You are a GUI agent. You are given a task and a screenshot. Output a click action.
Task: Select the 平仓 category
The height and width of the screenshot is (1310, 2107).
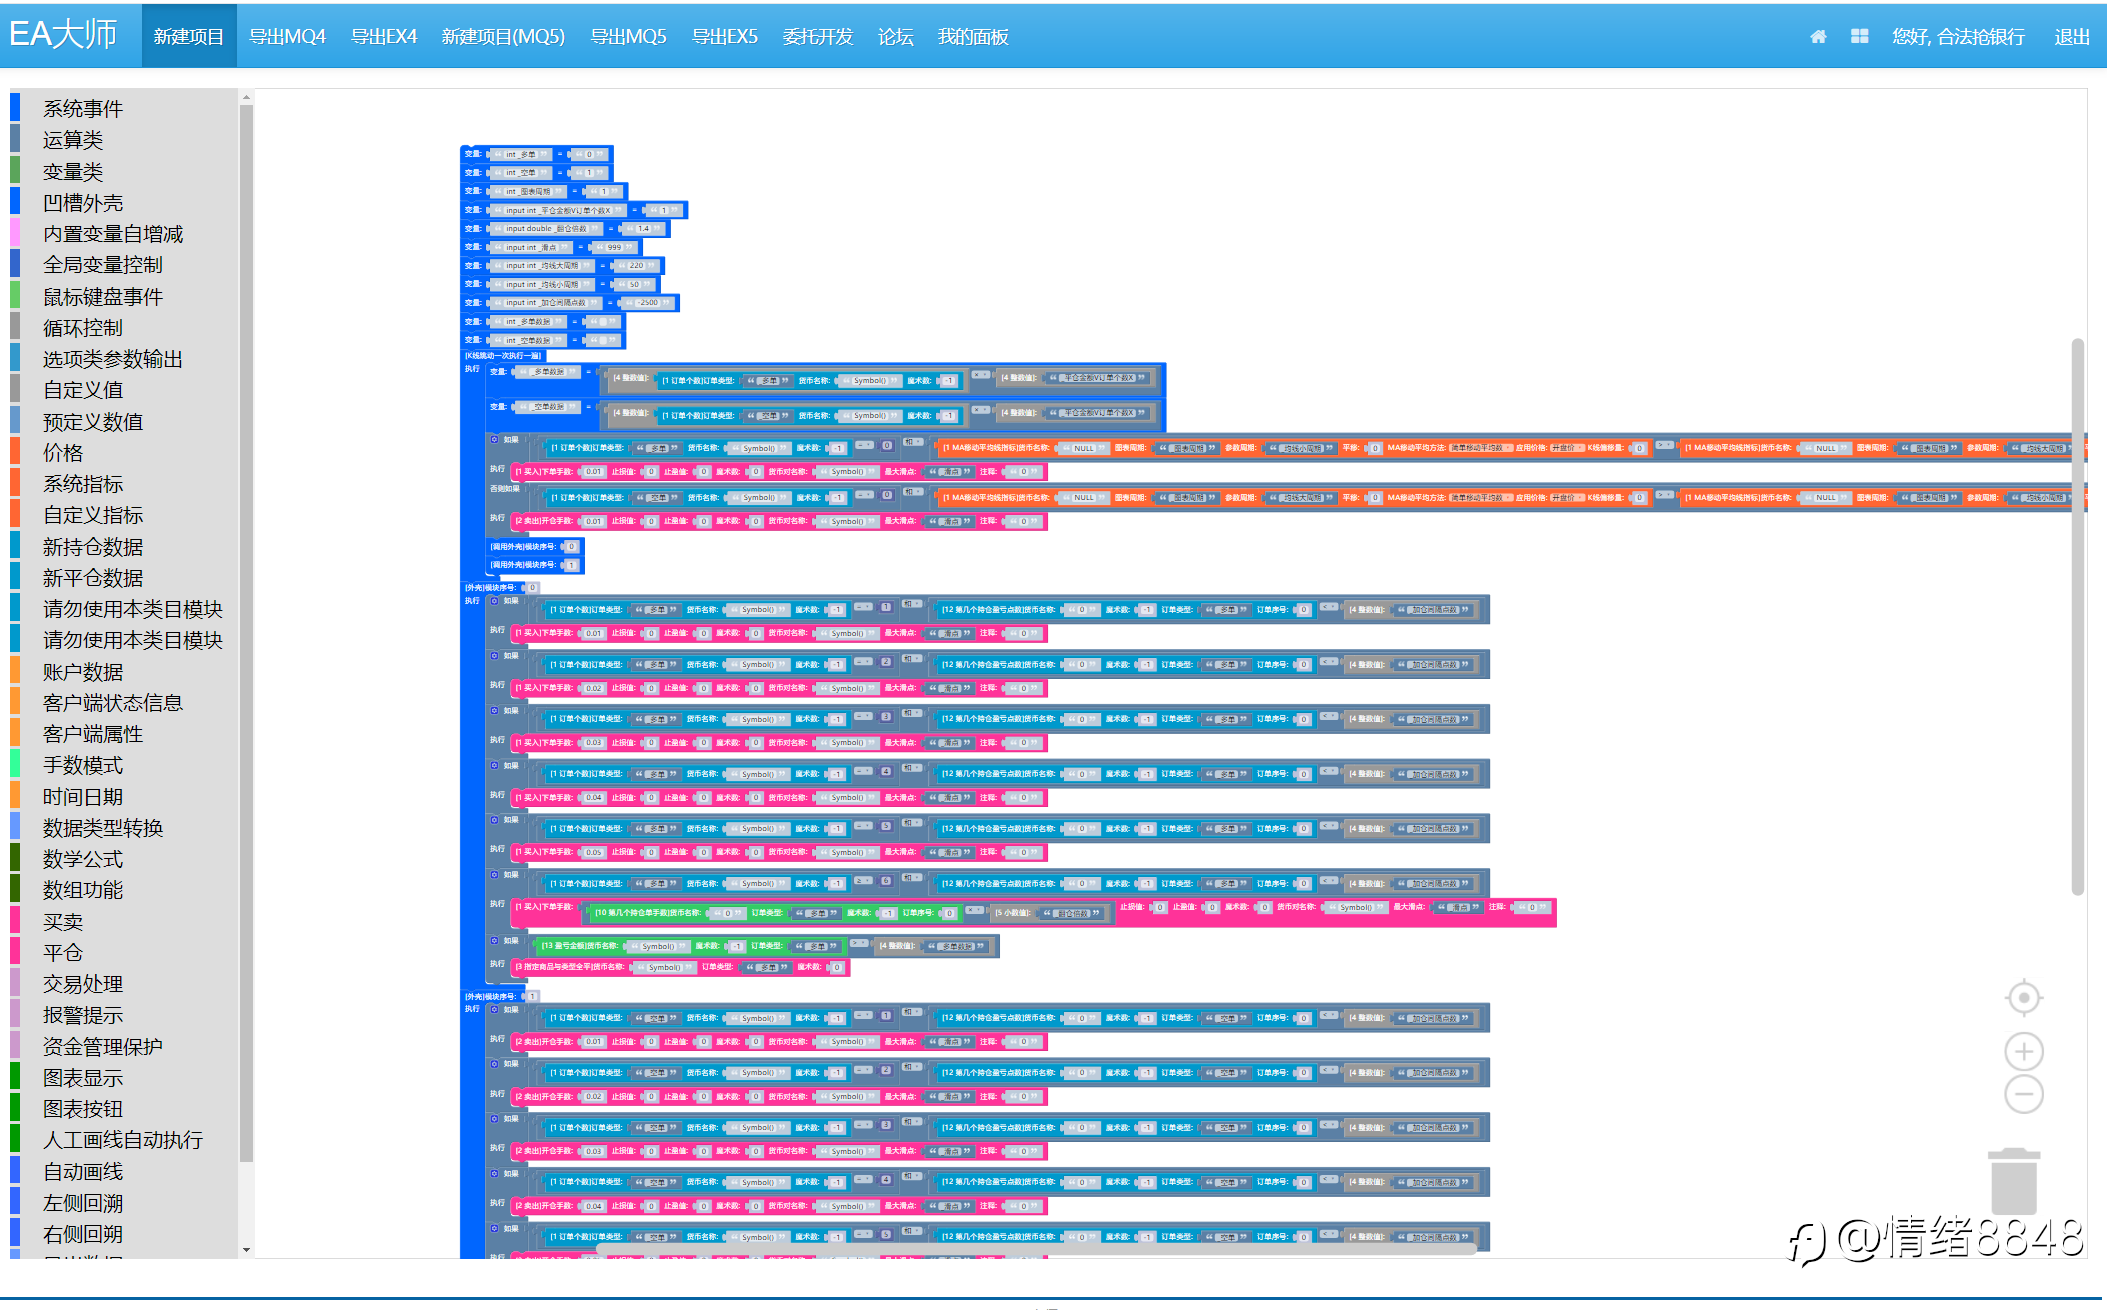tap(63, 953)
